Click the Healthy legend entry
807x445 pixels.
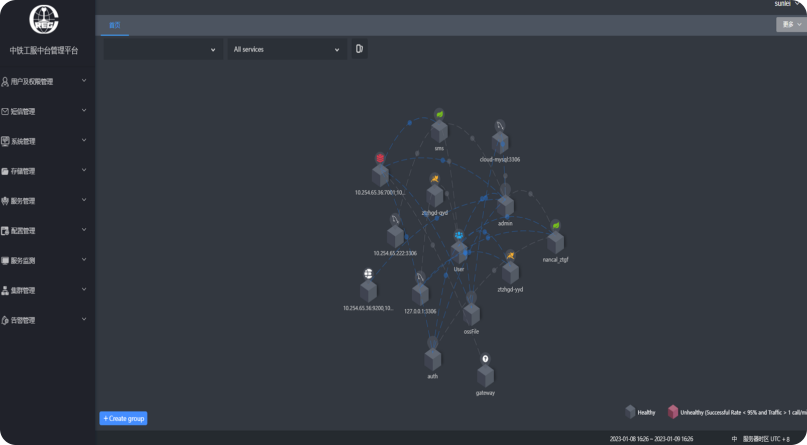[640, 412]
